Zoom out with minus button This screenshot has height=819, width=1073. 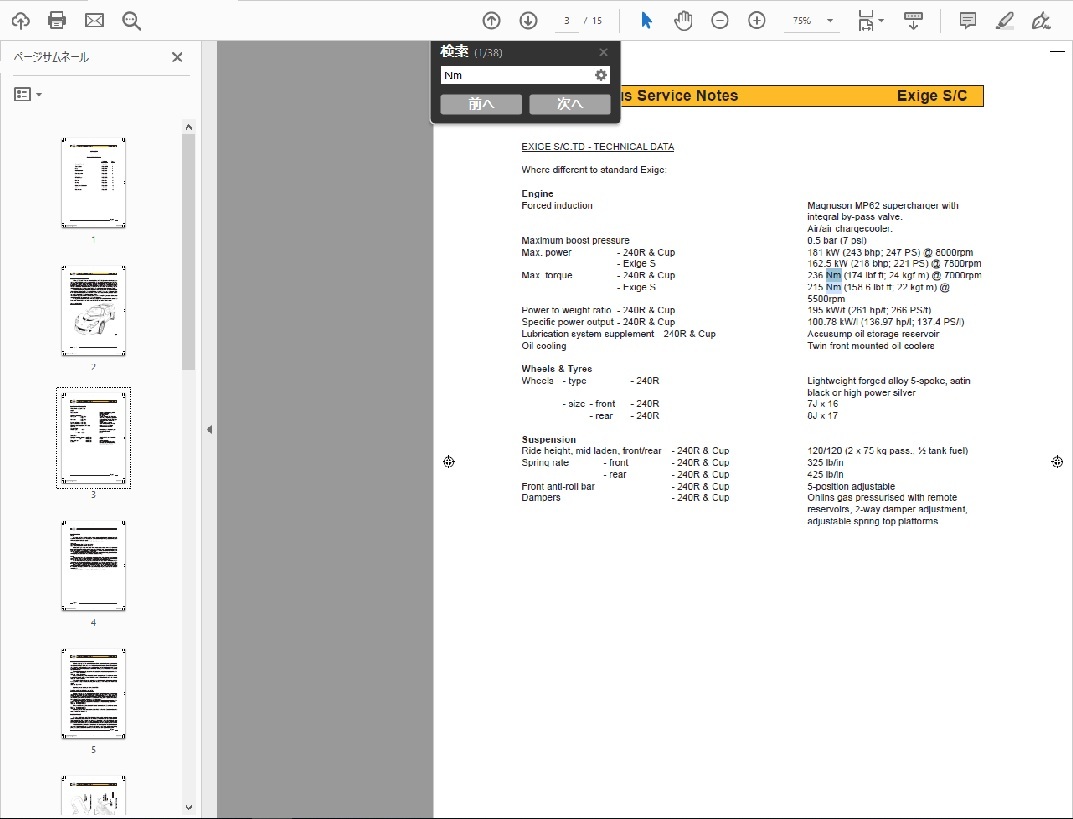pos(720,20)
